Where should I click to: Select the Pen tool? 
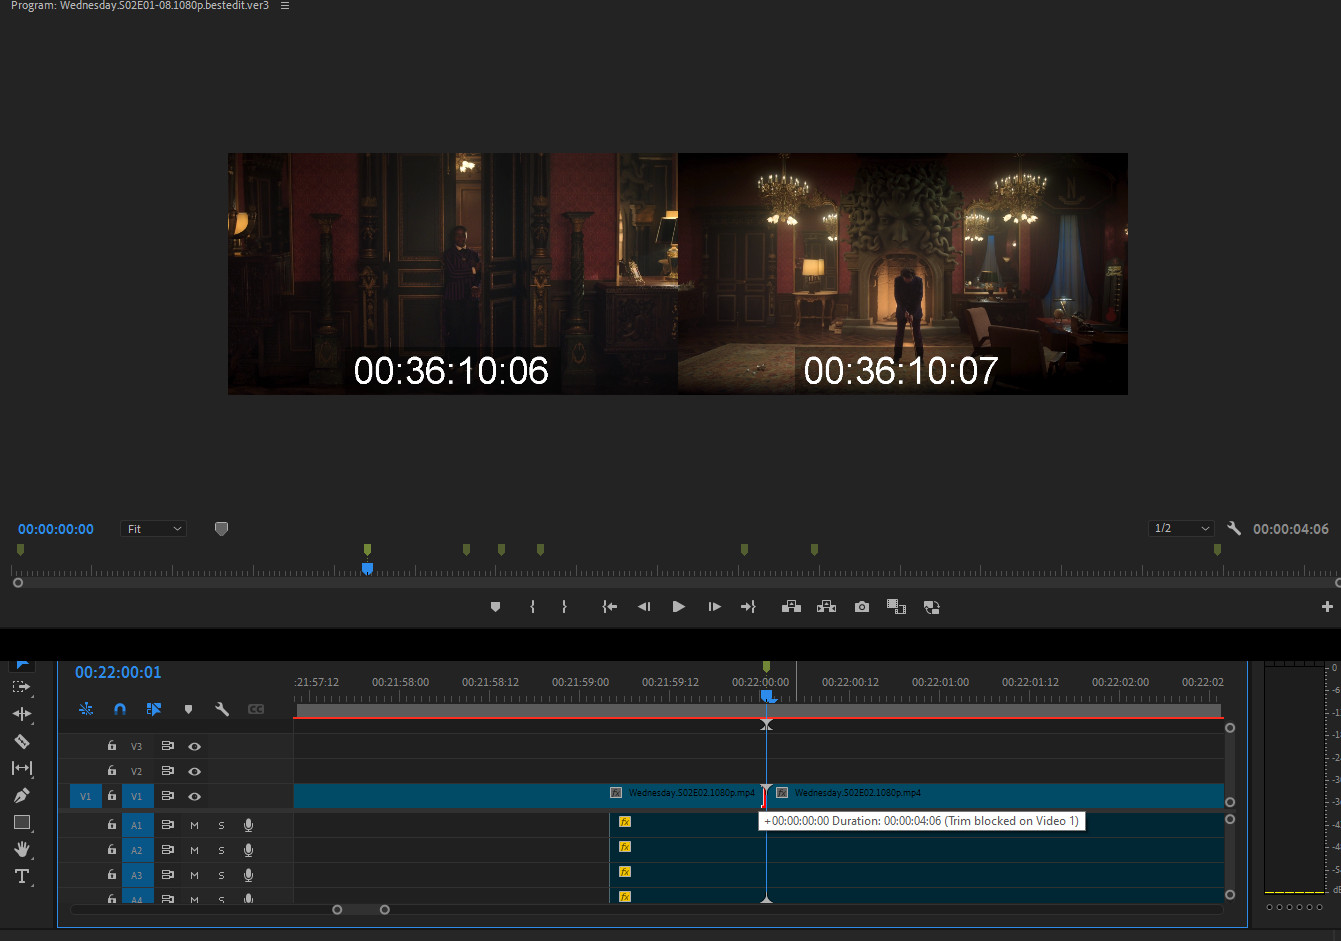(21, 795)
